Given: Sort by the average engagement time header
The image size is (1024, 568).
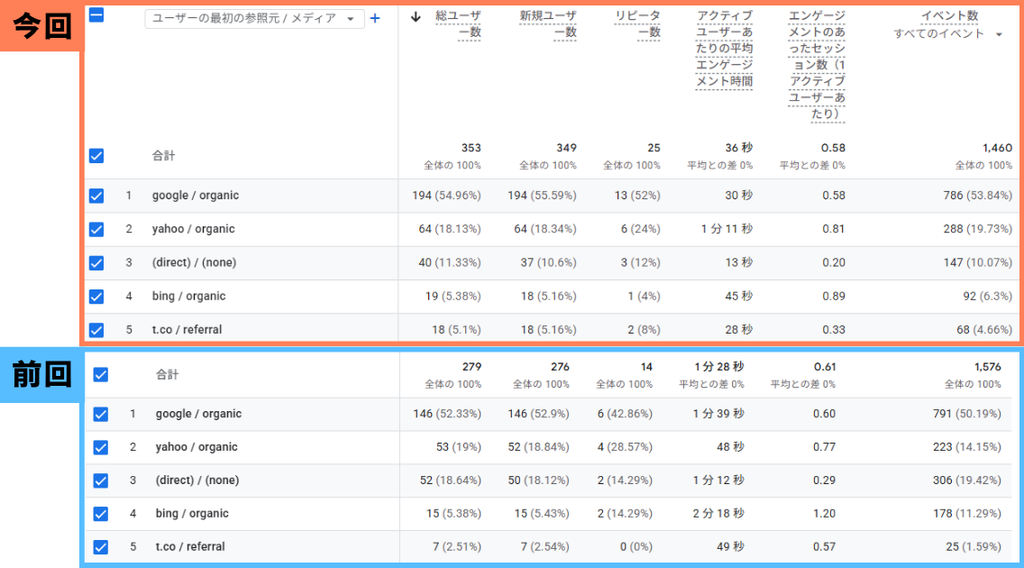Looking at the screenshot, I should click(724, 48).
